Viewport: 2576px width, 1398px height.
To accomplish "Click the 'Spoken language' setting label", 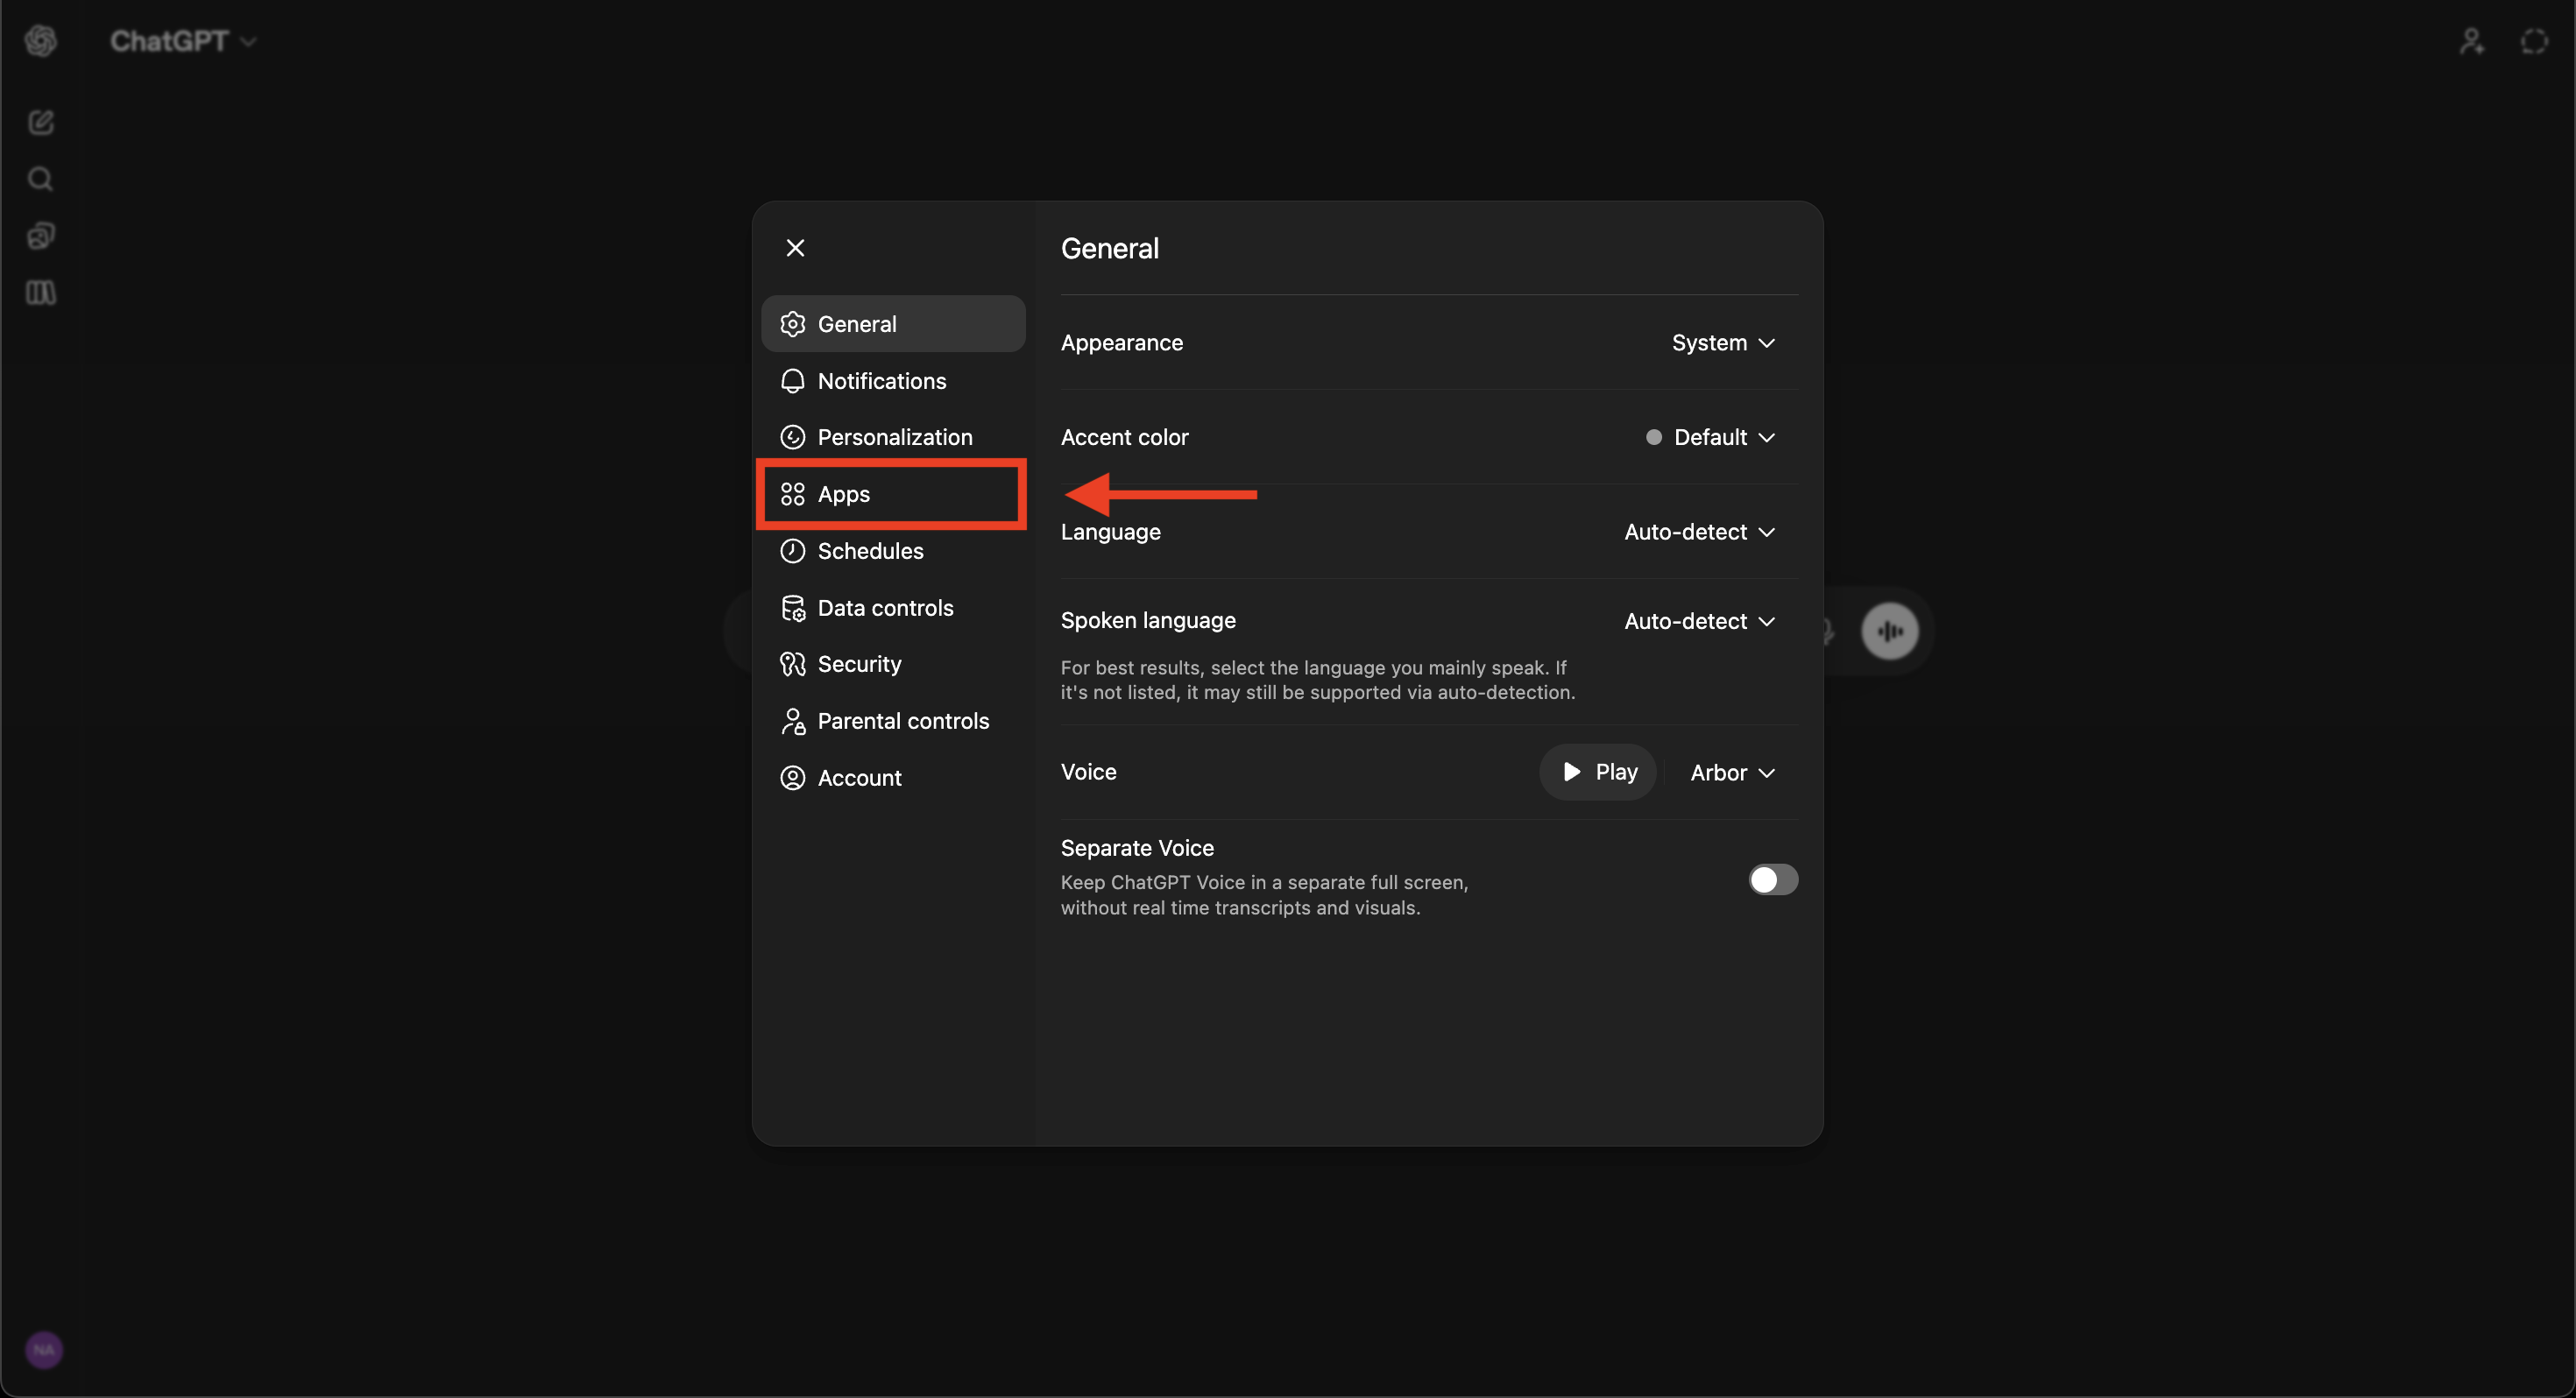I will tap(1148, 621).
